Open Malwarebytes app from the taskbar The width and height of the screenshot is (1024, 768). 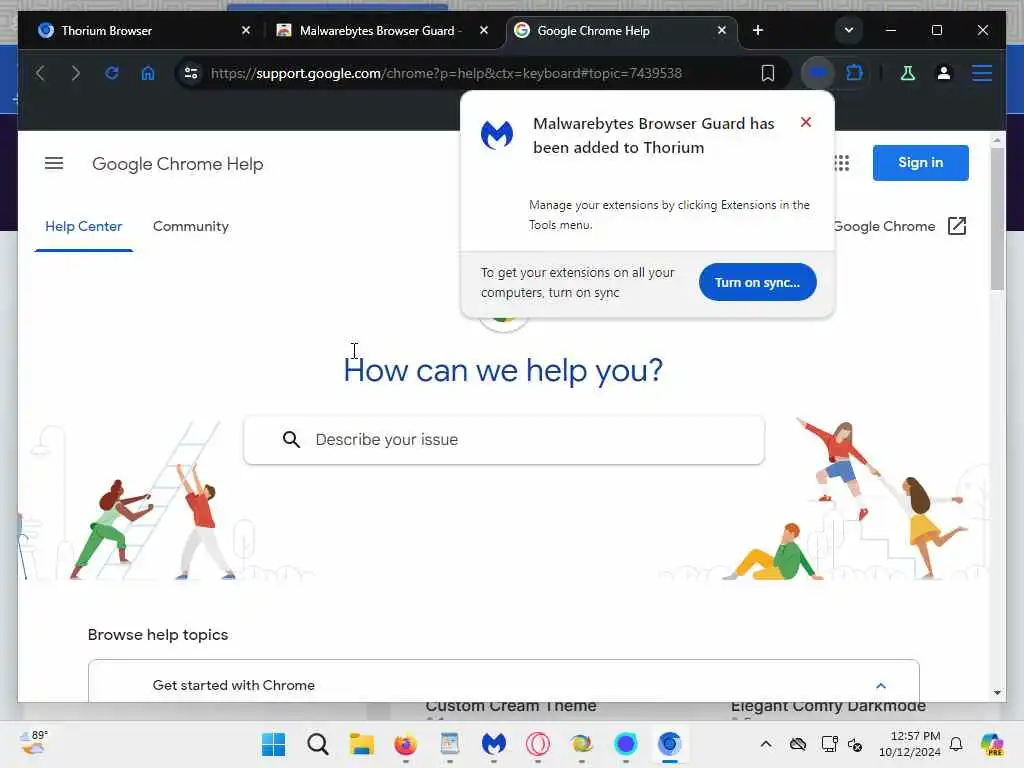pyautogui.click(x=494, y=744)
